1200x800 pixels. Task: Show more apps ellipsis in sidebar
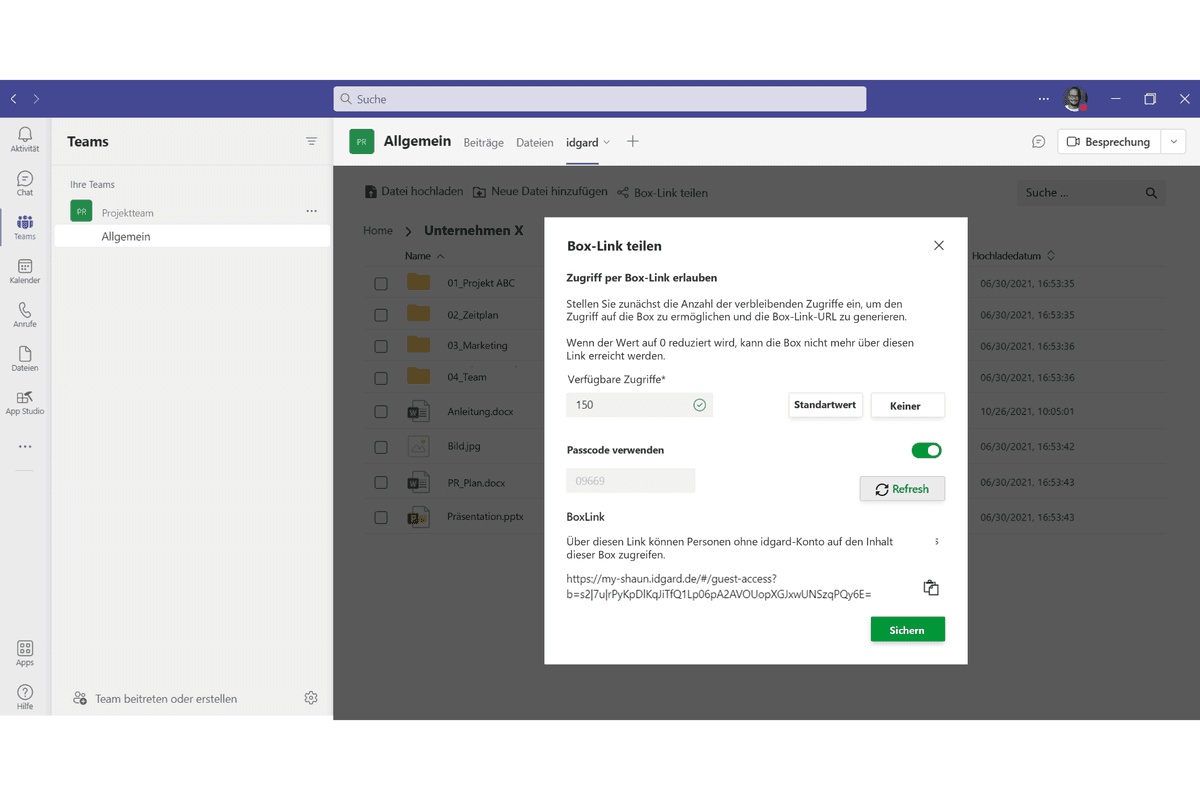click(x=25, y=447)
